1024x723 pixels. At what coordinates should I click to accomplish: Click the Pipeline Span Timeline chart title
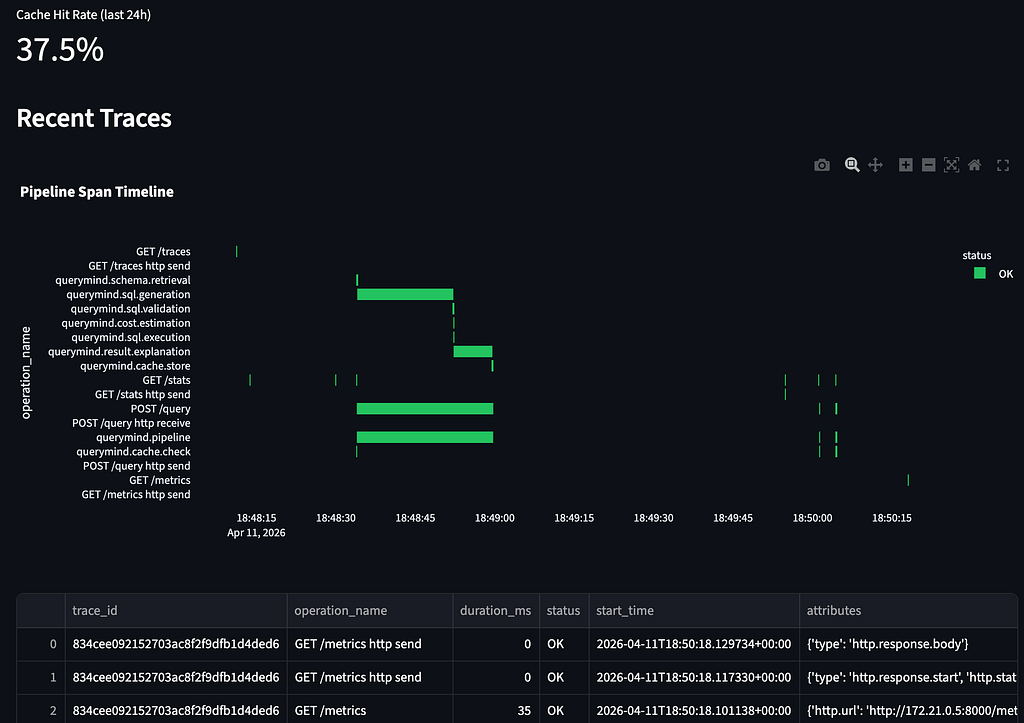click(97, 192)
